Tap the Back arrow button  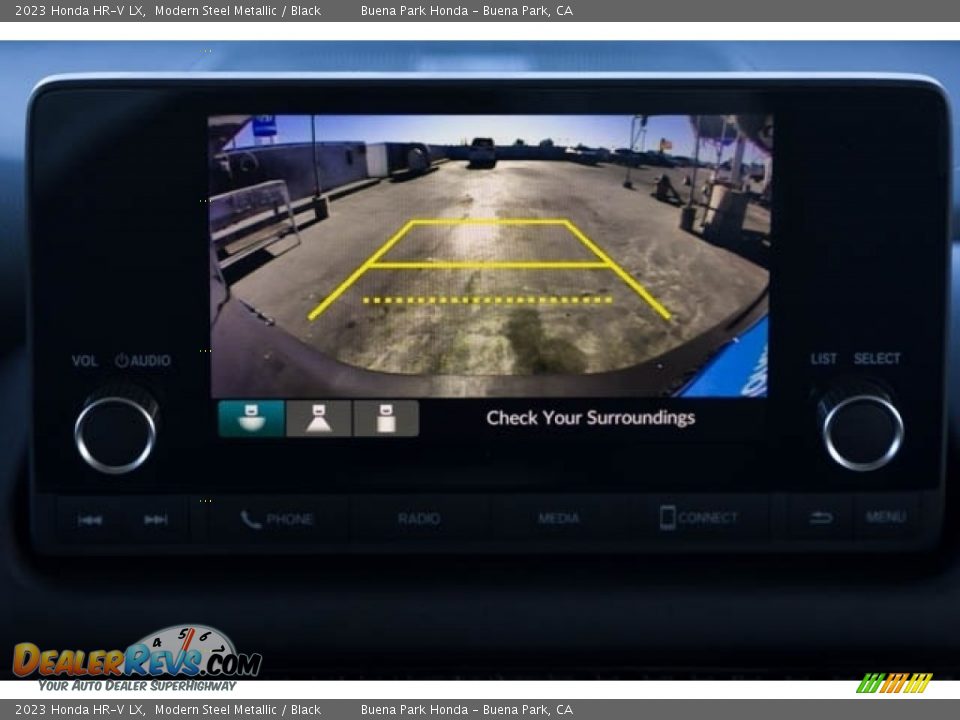click(820, 518)
